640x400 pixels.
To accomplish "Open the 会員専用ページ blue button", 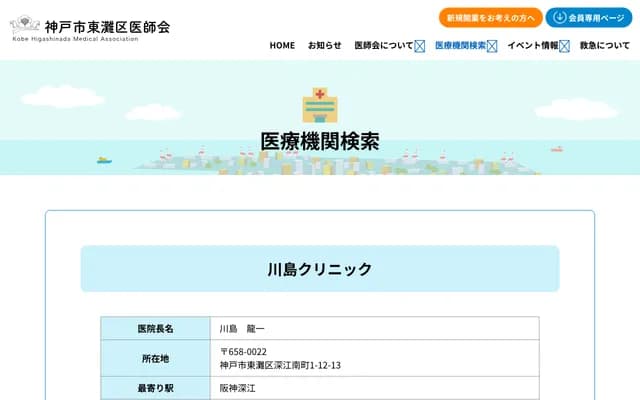I will [589, 18].
